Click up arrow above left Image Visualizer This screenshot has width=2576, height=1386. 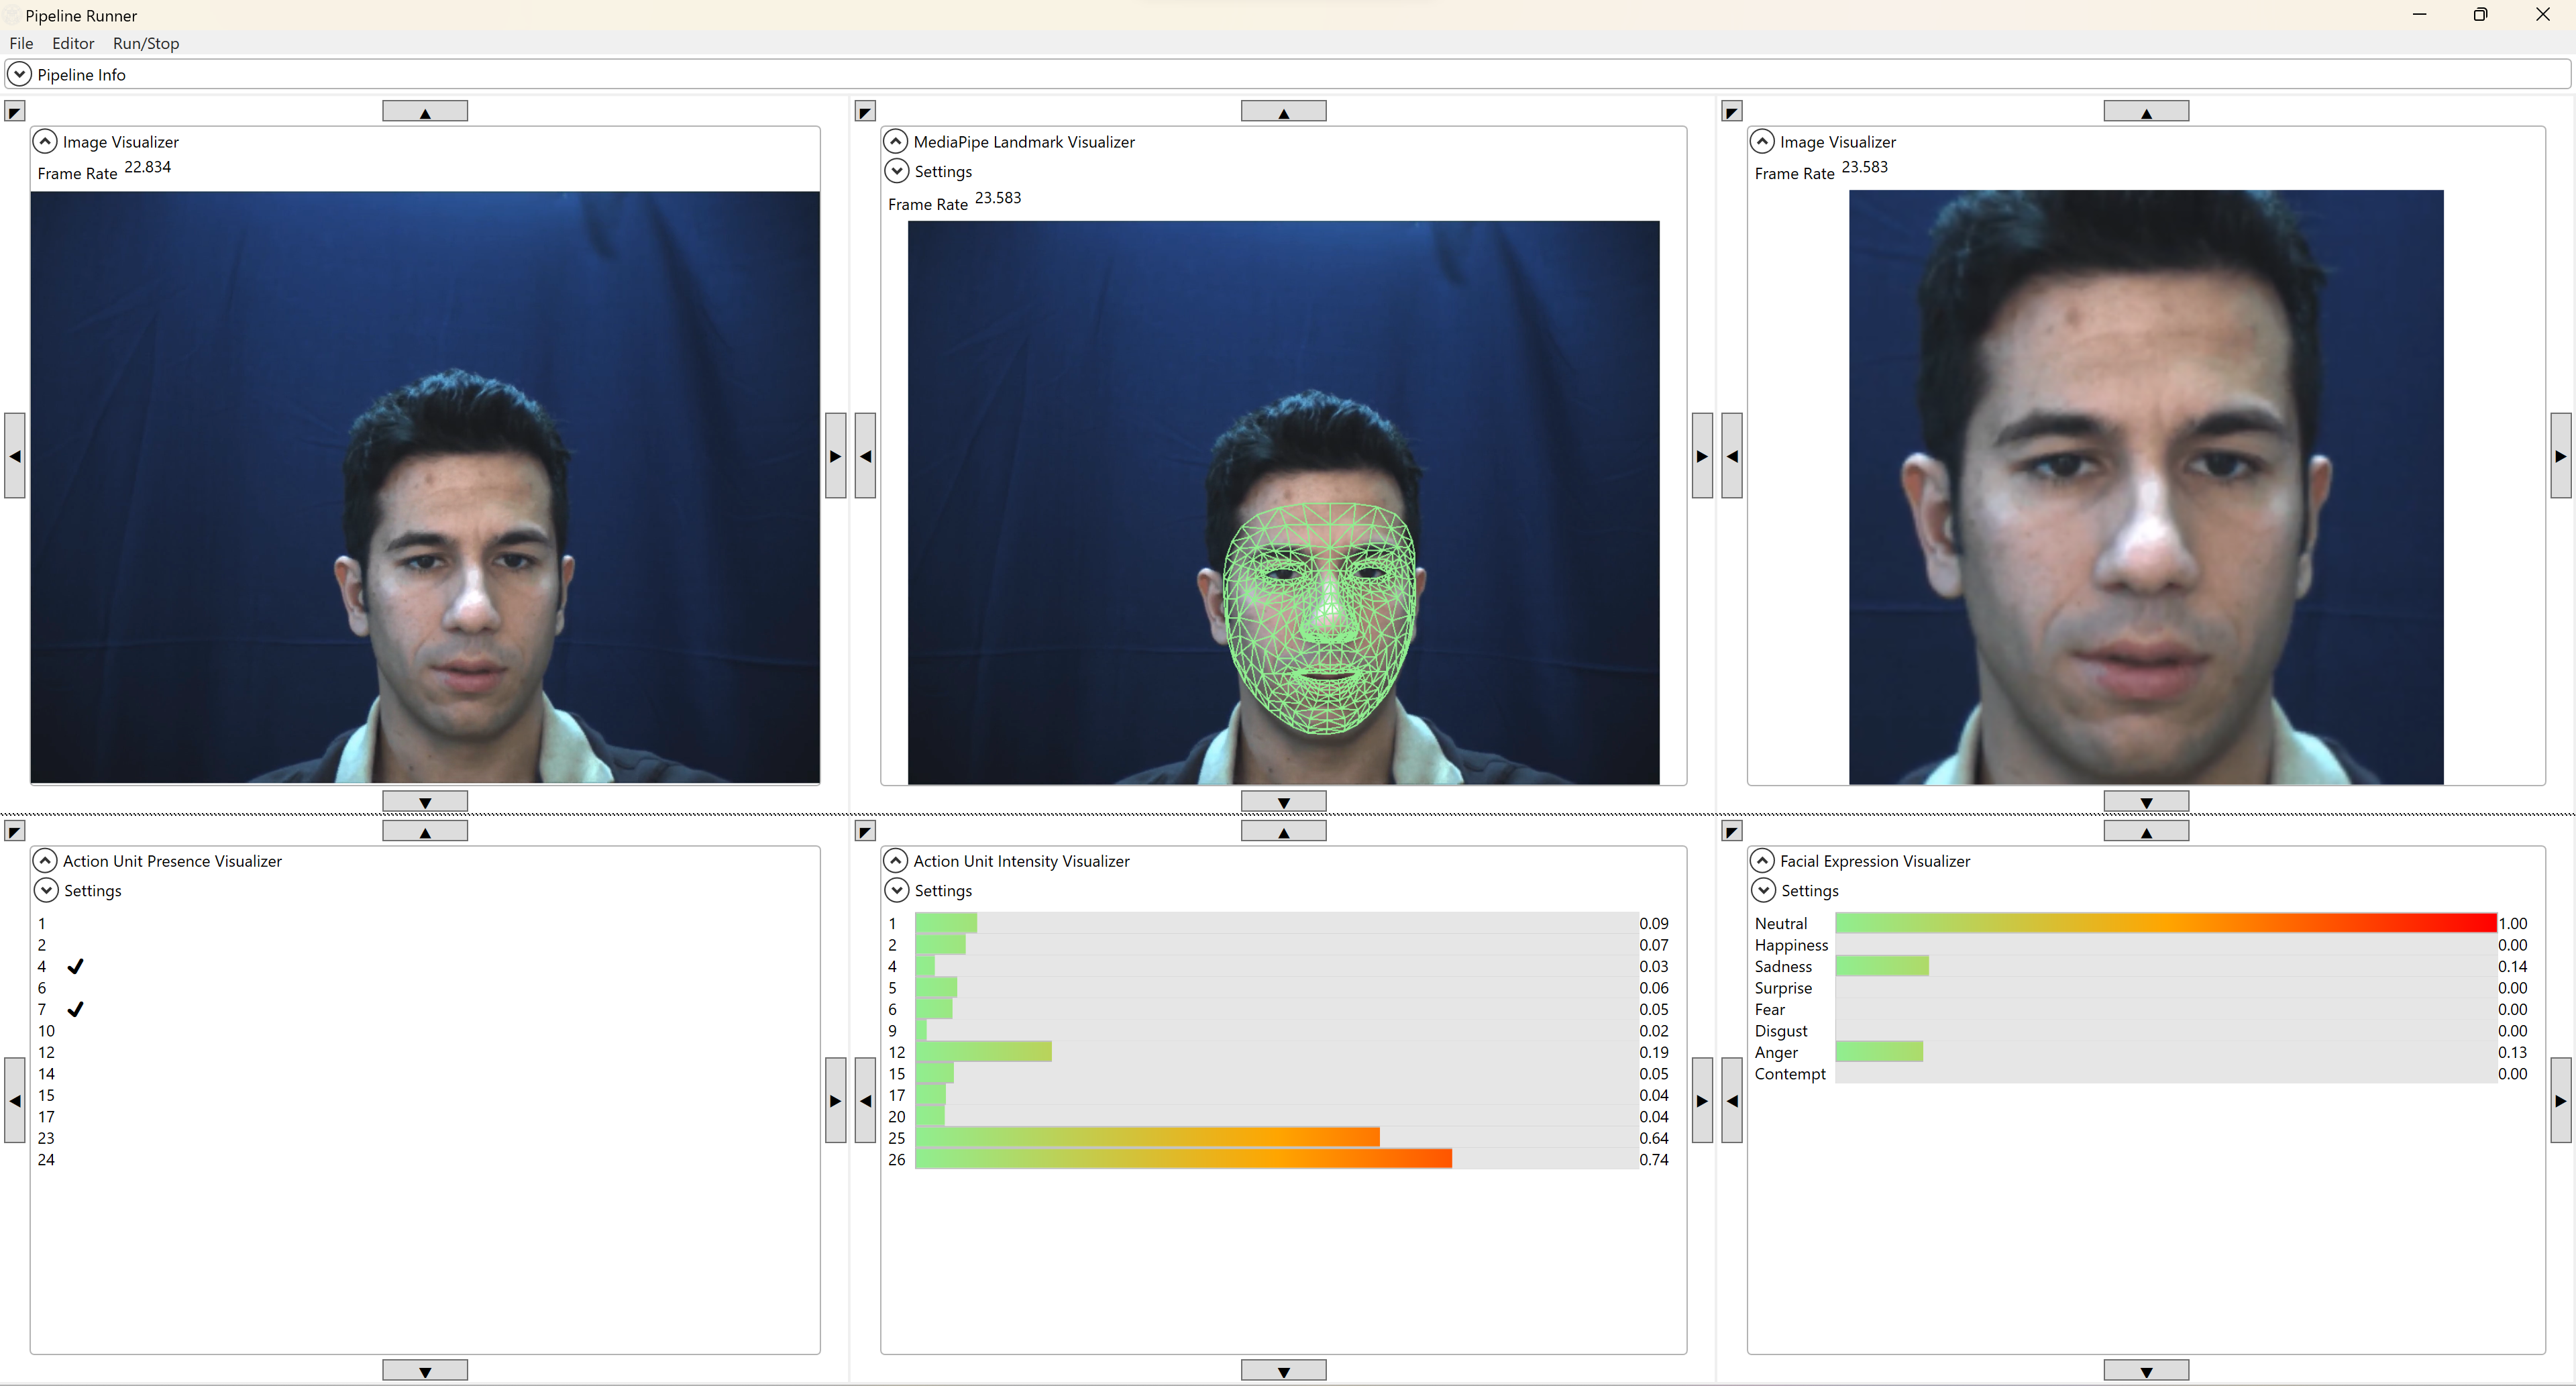[x=425, y=111]
